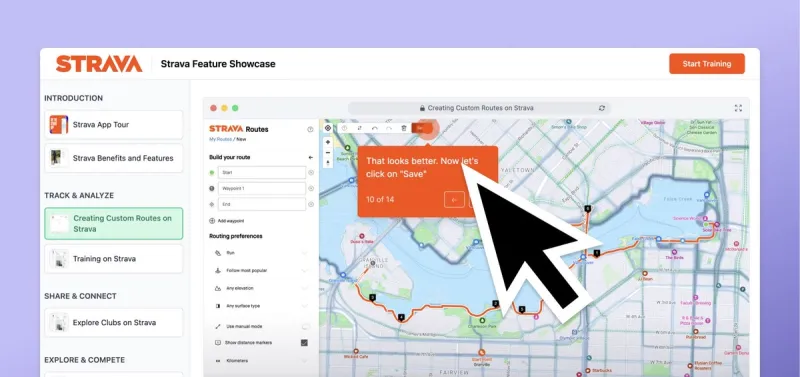Click the undo arrow in map toolbar
800x377 pixels.
click(374, 128)
